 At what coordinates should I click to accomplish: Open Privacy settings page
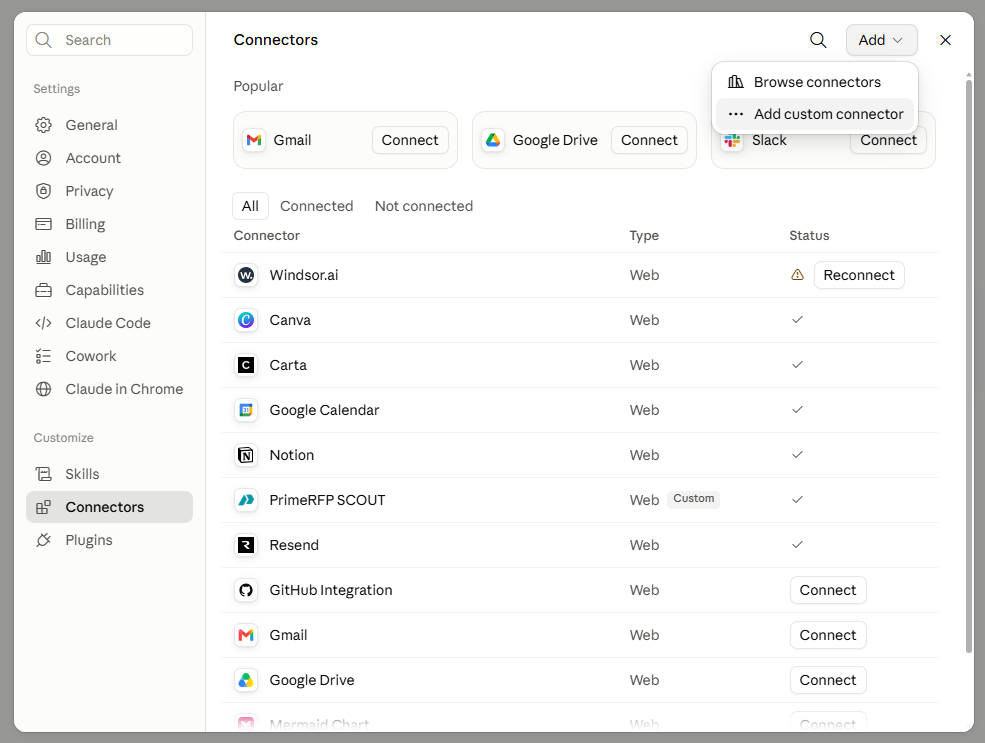click(x=109, y=191)
